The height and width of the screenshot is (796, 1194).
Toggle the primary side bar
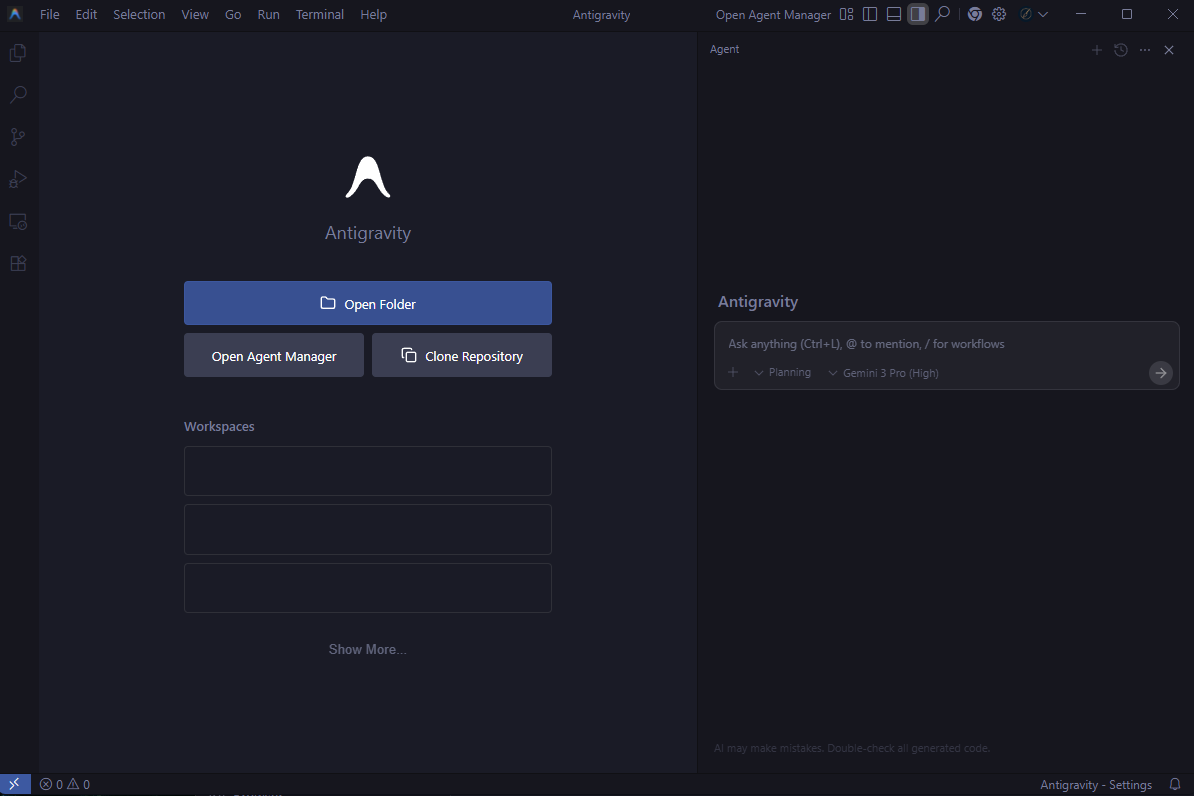click(x=870, y=14)
